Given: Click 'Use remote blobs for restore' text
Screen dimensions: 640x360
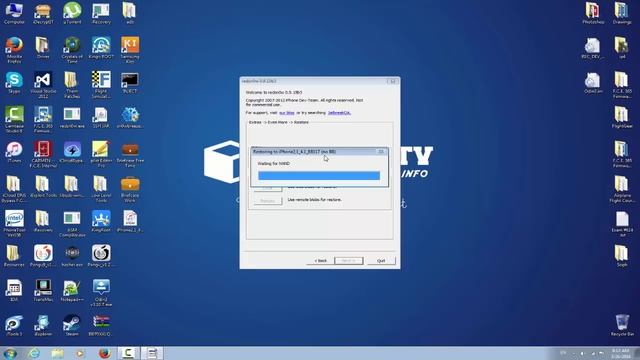Looking at the screenshot, I should (x=315, y=200).
